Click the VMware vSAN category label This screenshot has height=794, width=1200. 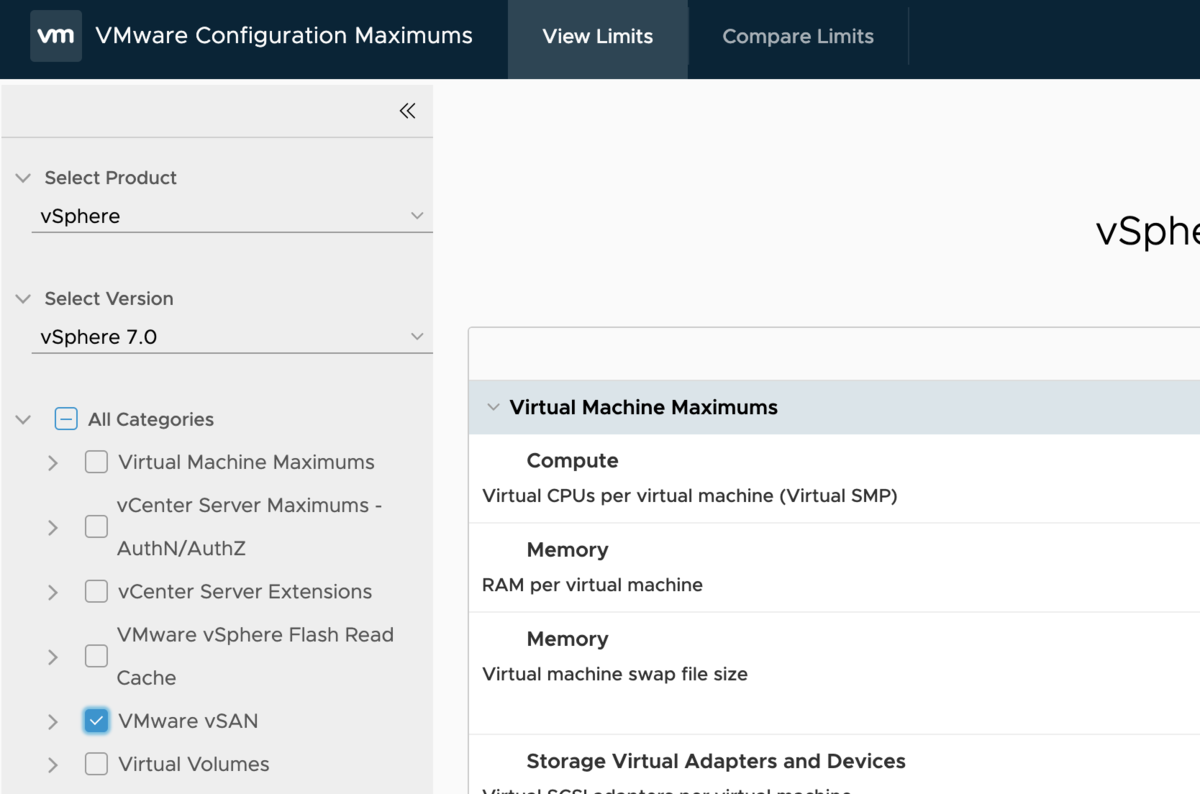click(188, 721)
